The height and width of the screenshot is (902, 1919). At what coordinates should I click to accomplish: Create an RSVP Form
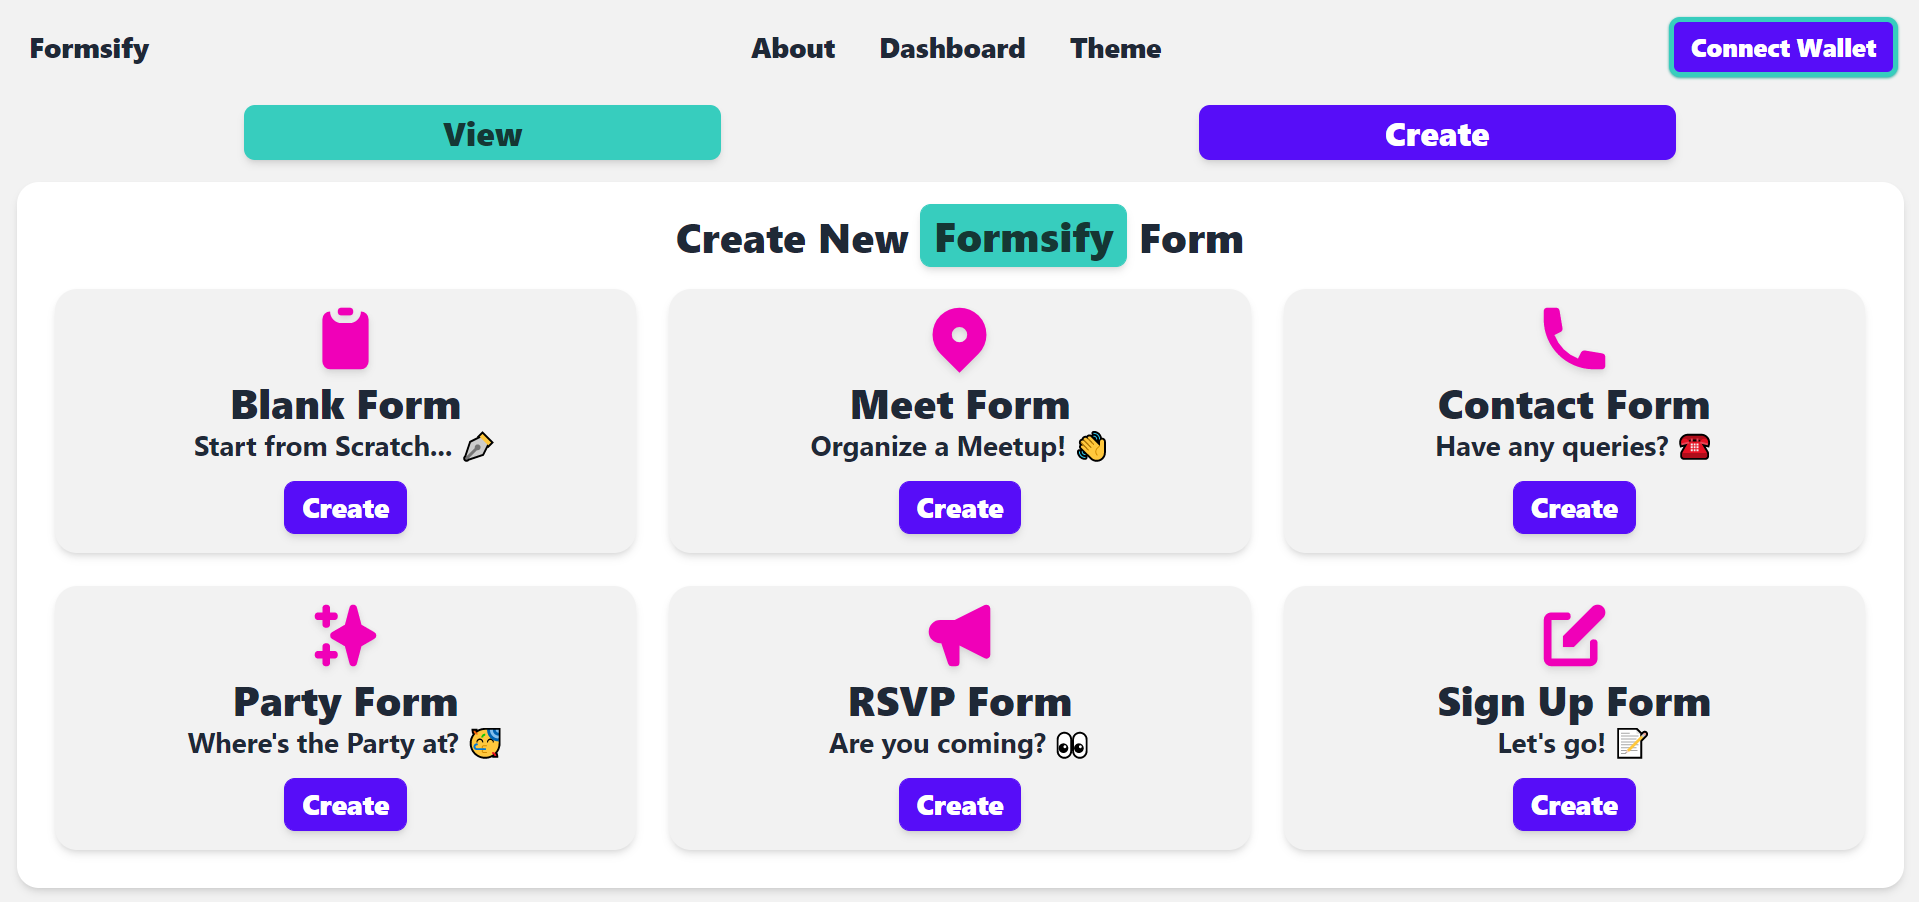[x=959, y=805]
